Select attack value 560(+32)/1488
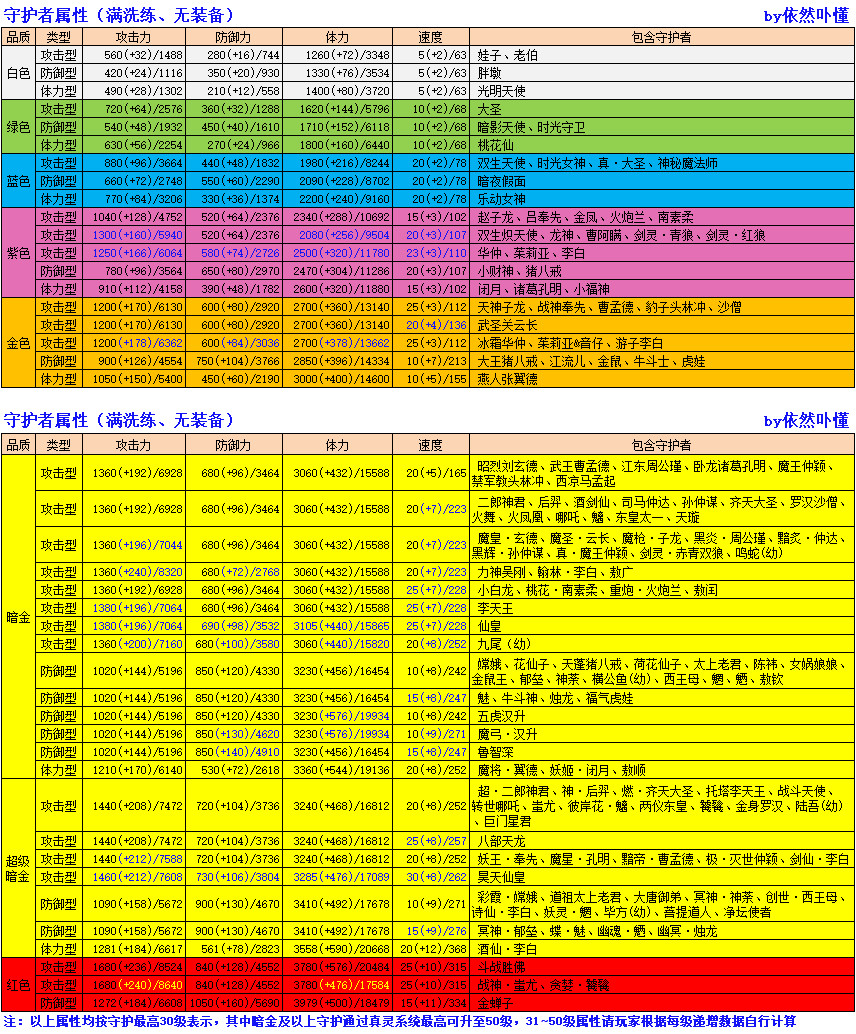 [x=143, y=55]
